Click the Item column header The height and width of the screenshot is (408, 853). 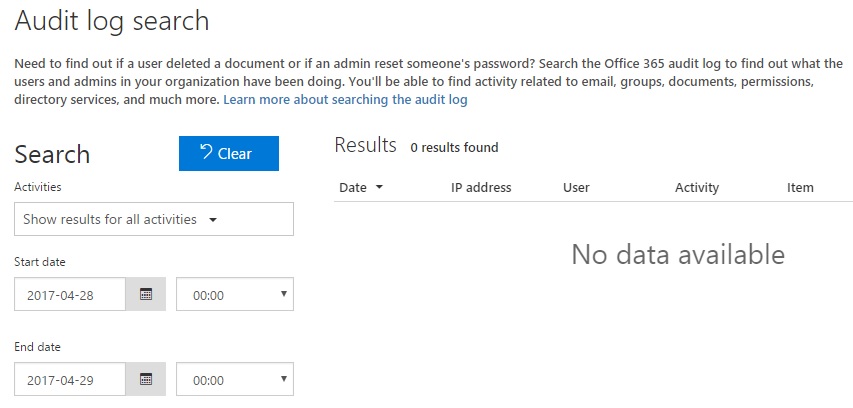(x=800, y=188)
